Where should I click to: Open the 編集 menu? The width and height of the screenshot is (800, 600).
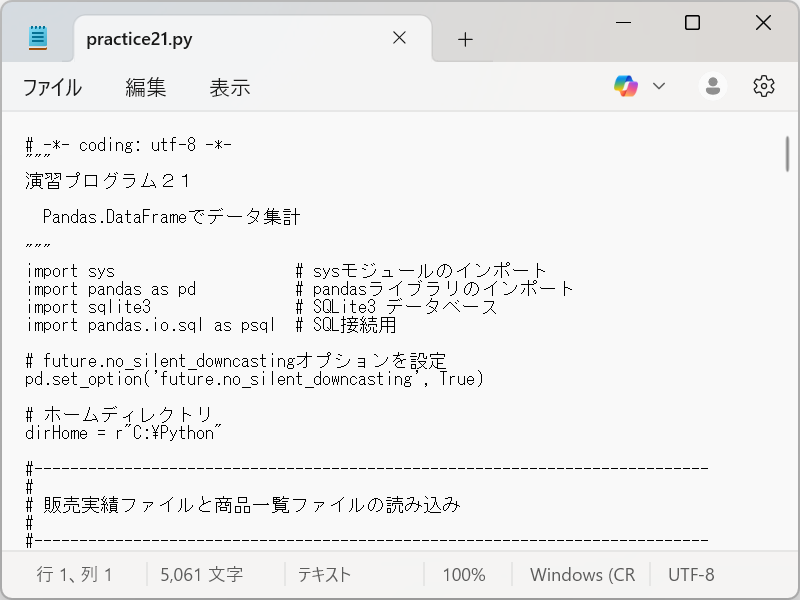click(x=146, y=88)
